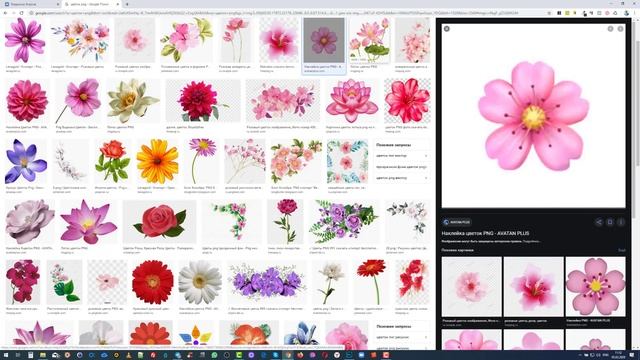This screenshot has height=360, width=640.
Task: Go forward in browser history
Action: tap(13, 13)
